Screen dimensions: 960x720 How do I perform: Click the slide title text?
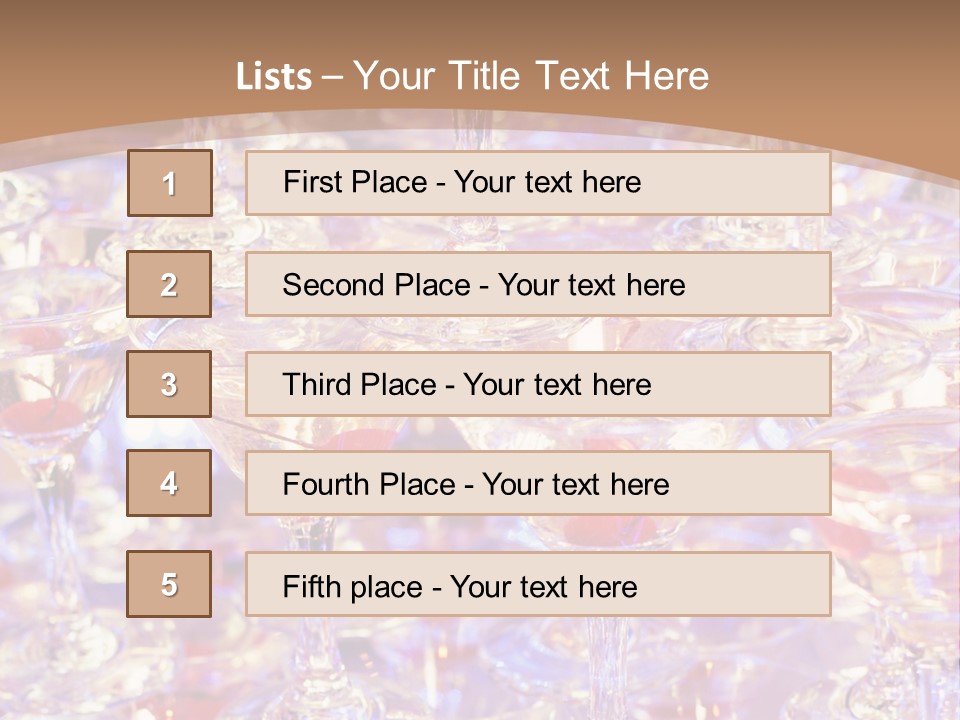click(x=472, y=76)
